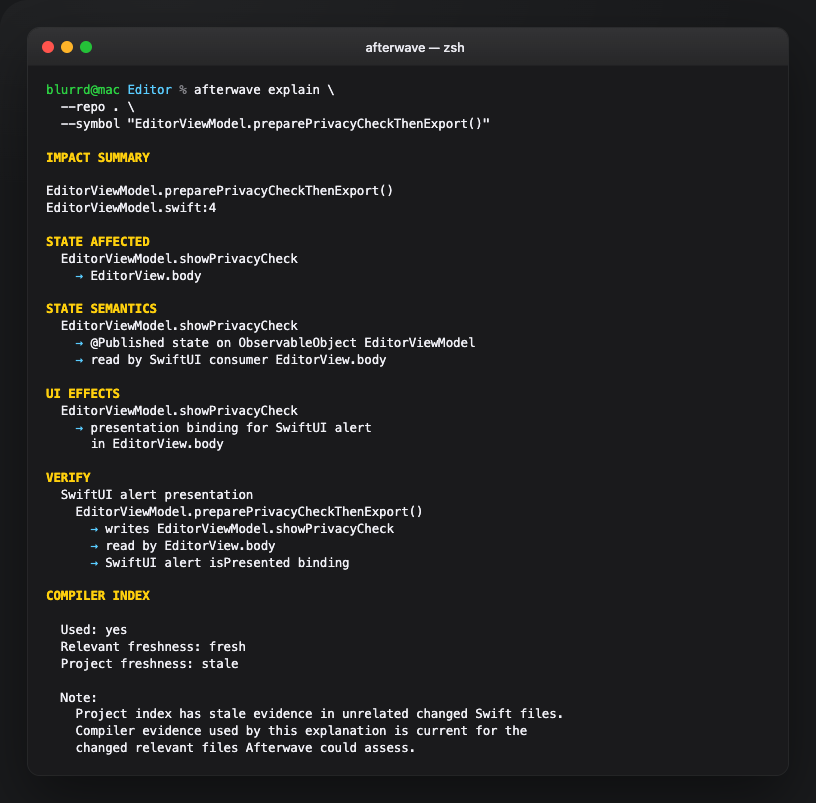Click the '--repo . \' argument line
816x803 pixels.
pos(98,107)
